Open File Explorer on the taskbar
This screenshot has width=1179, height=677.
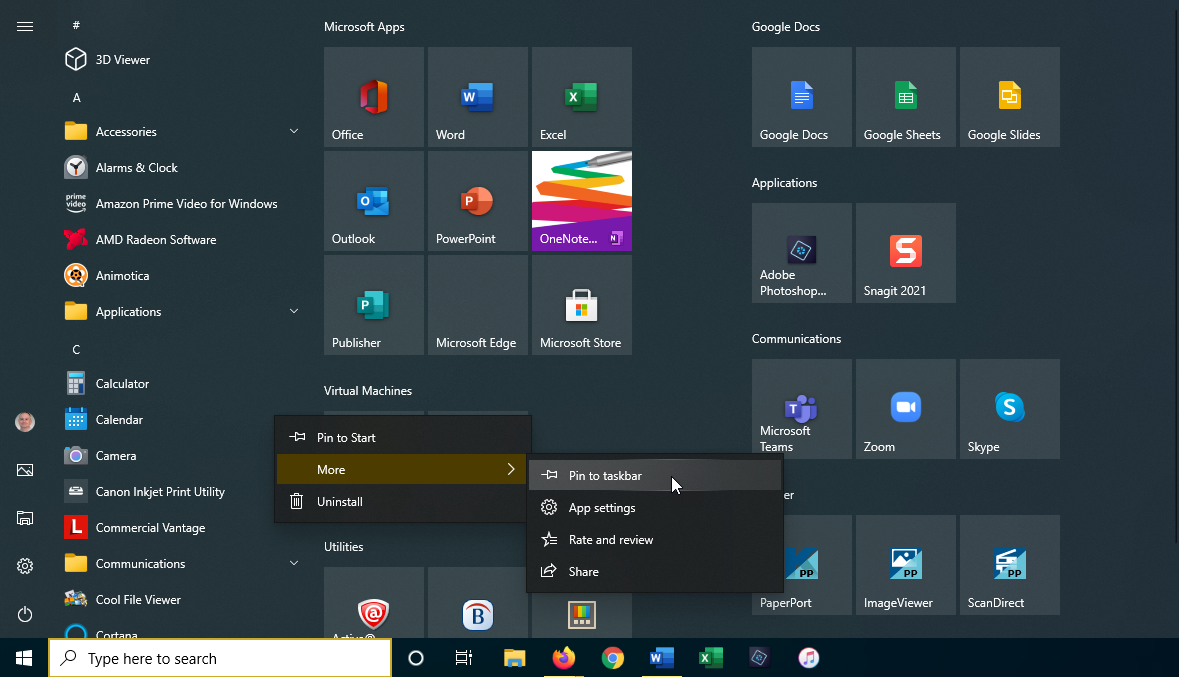pyautogui.click(x=514, y=658)
